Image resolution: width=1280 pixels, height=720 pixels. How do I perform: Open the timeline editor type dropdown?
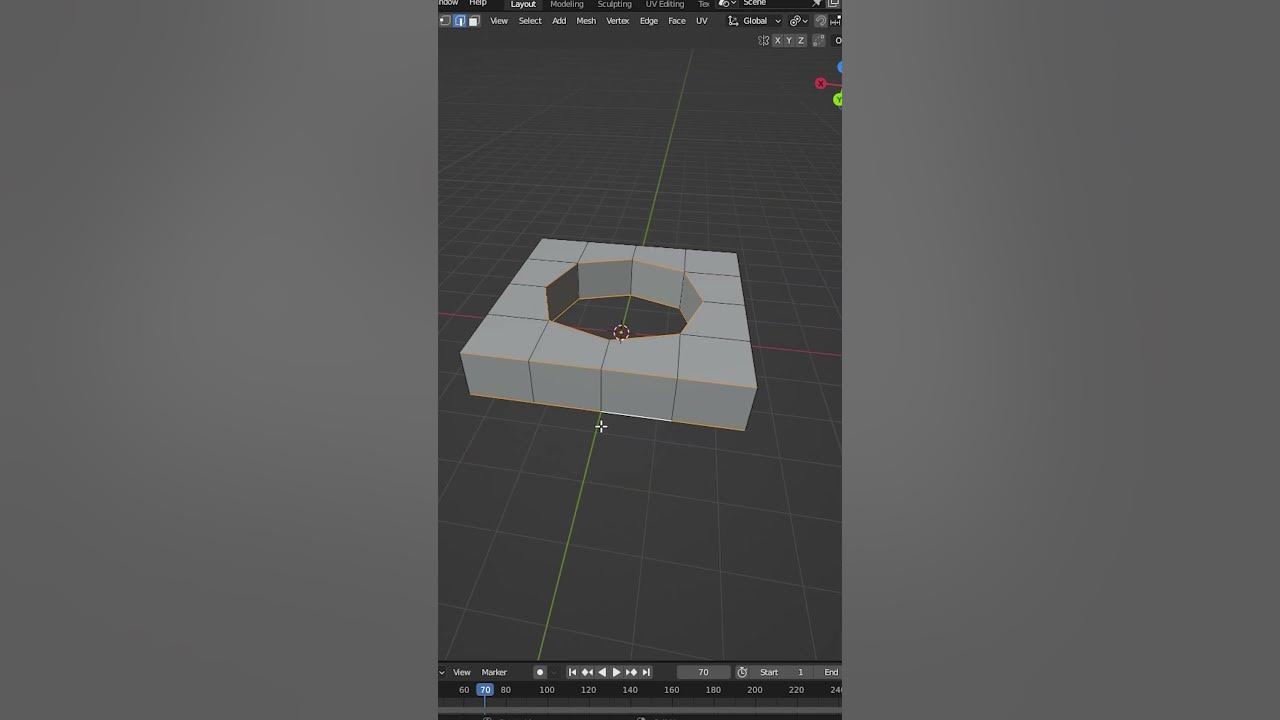[441, 672]
